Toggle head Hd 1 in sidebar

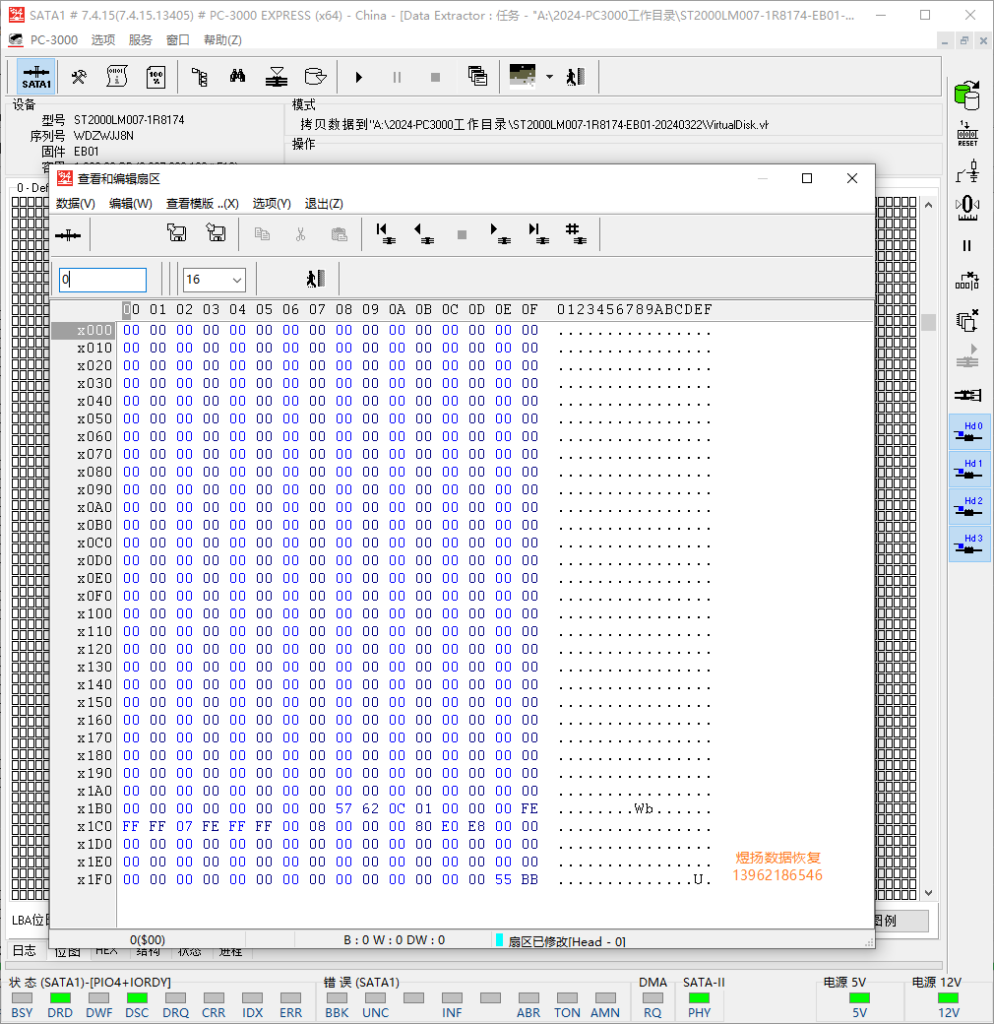(969, 469)
